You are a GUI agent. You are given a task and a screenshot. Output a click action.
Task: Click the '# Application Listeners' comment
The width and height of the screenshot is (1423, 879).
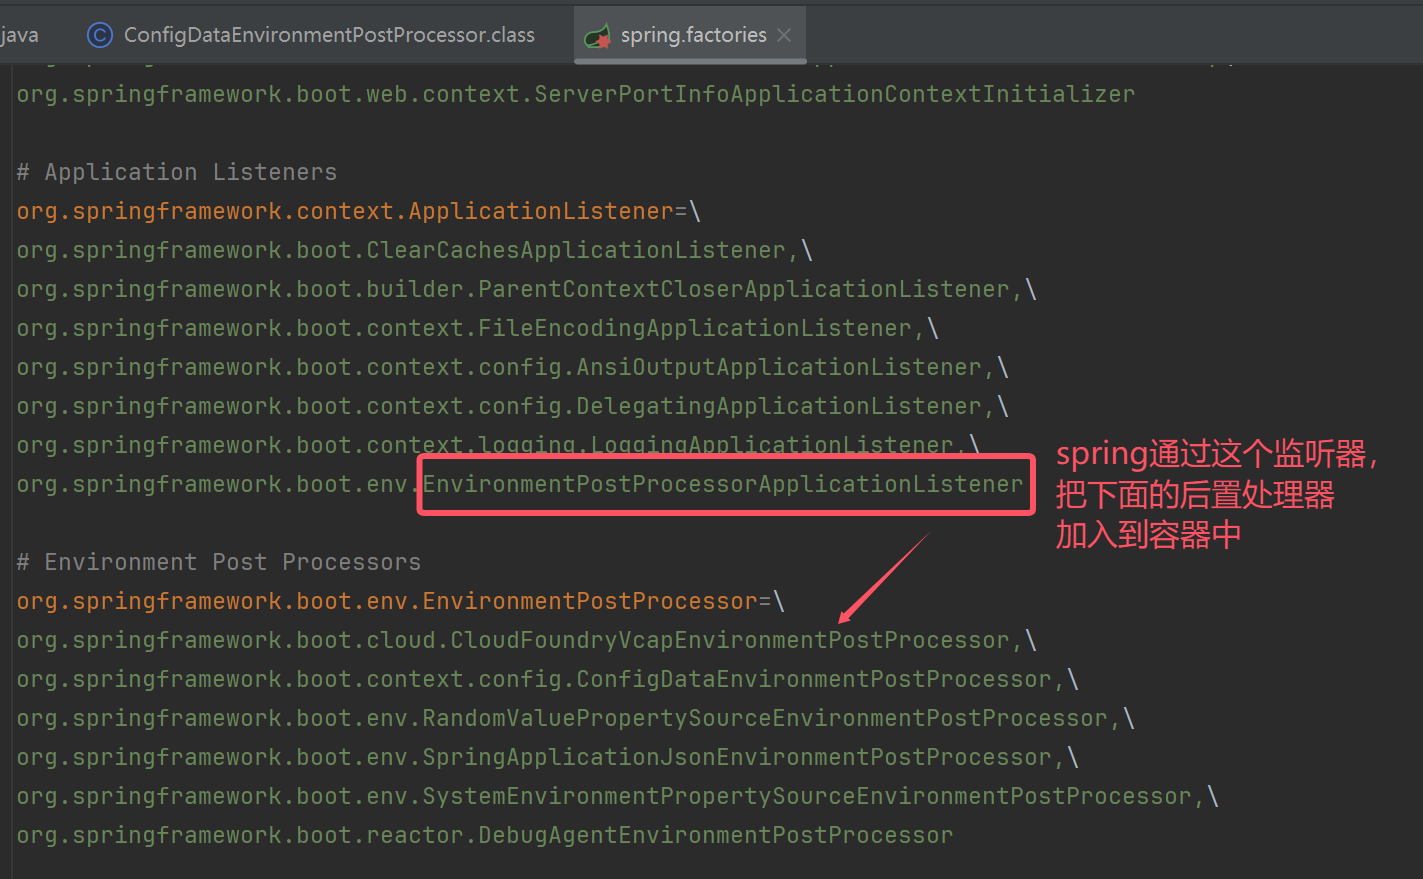click(x=177, y=172)
